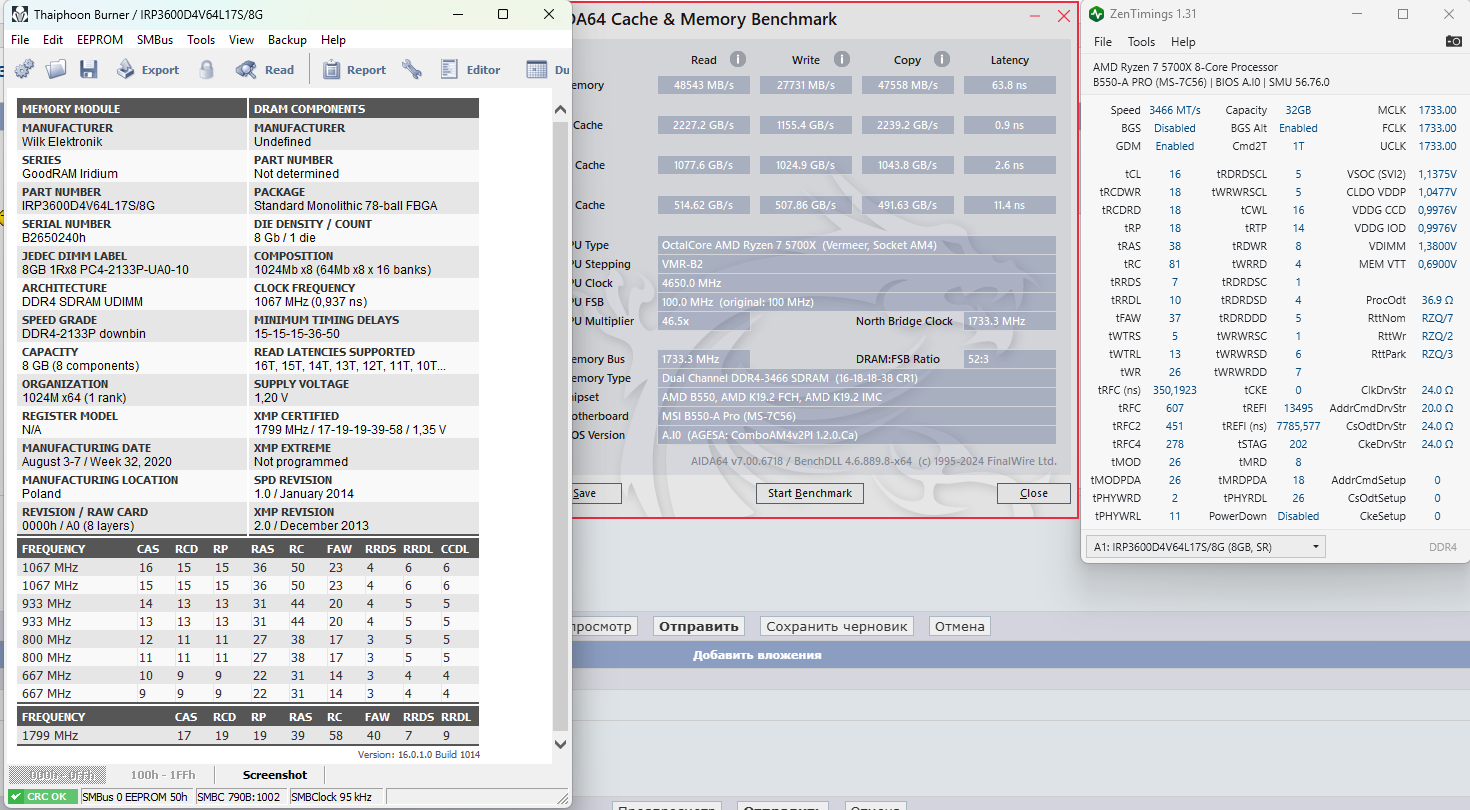This screenshot has height=810, width=1470.
Task: Open the SMBus menu
Action: [x=155, y=40]
